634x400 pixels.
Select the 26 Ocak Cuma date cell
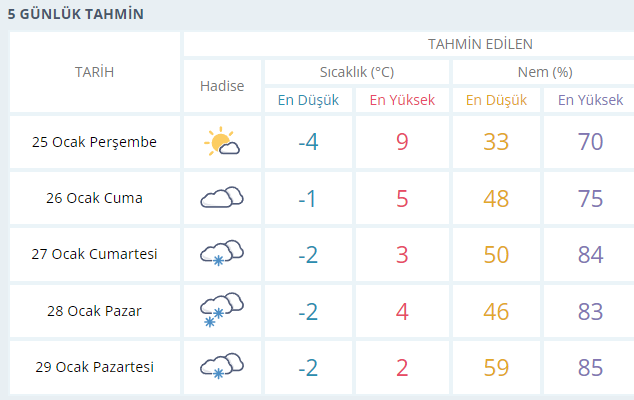94,198
